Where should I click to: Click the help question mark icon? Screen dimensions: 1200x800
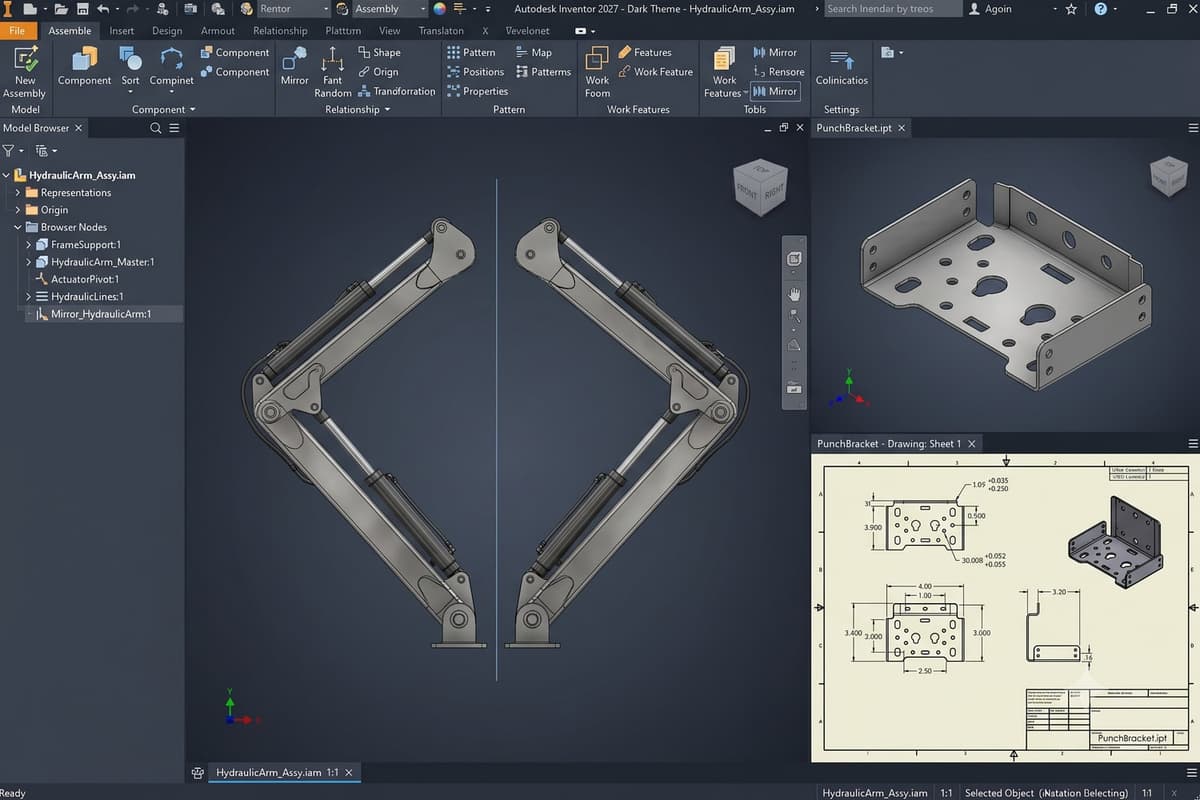pyautogui.click(x=1101, y=9)
